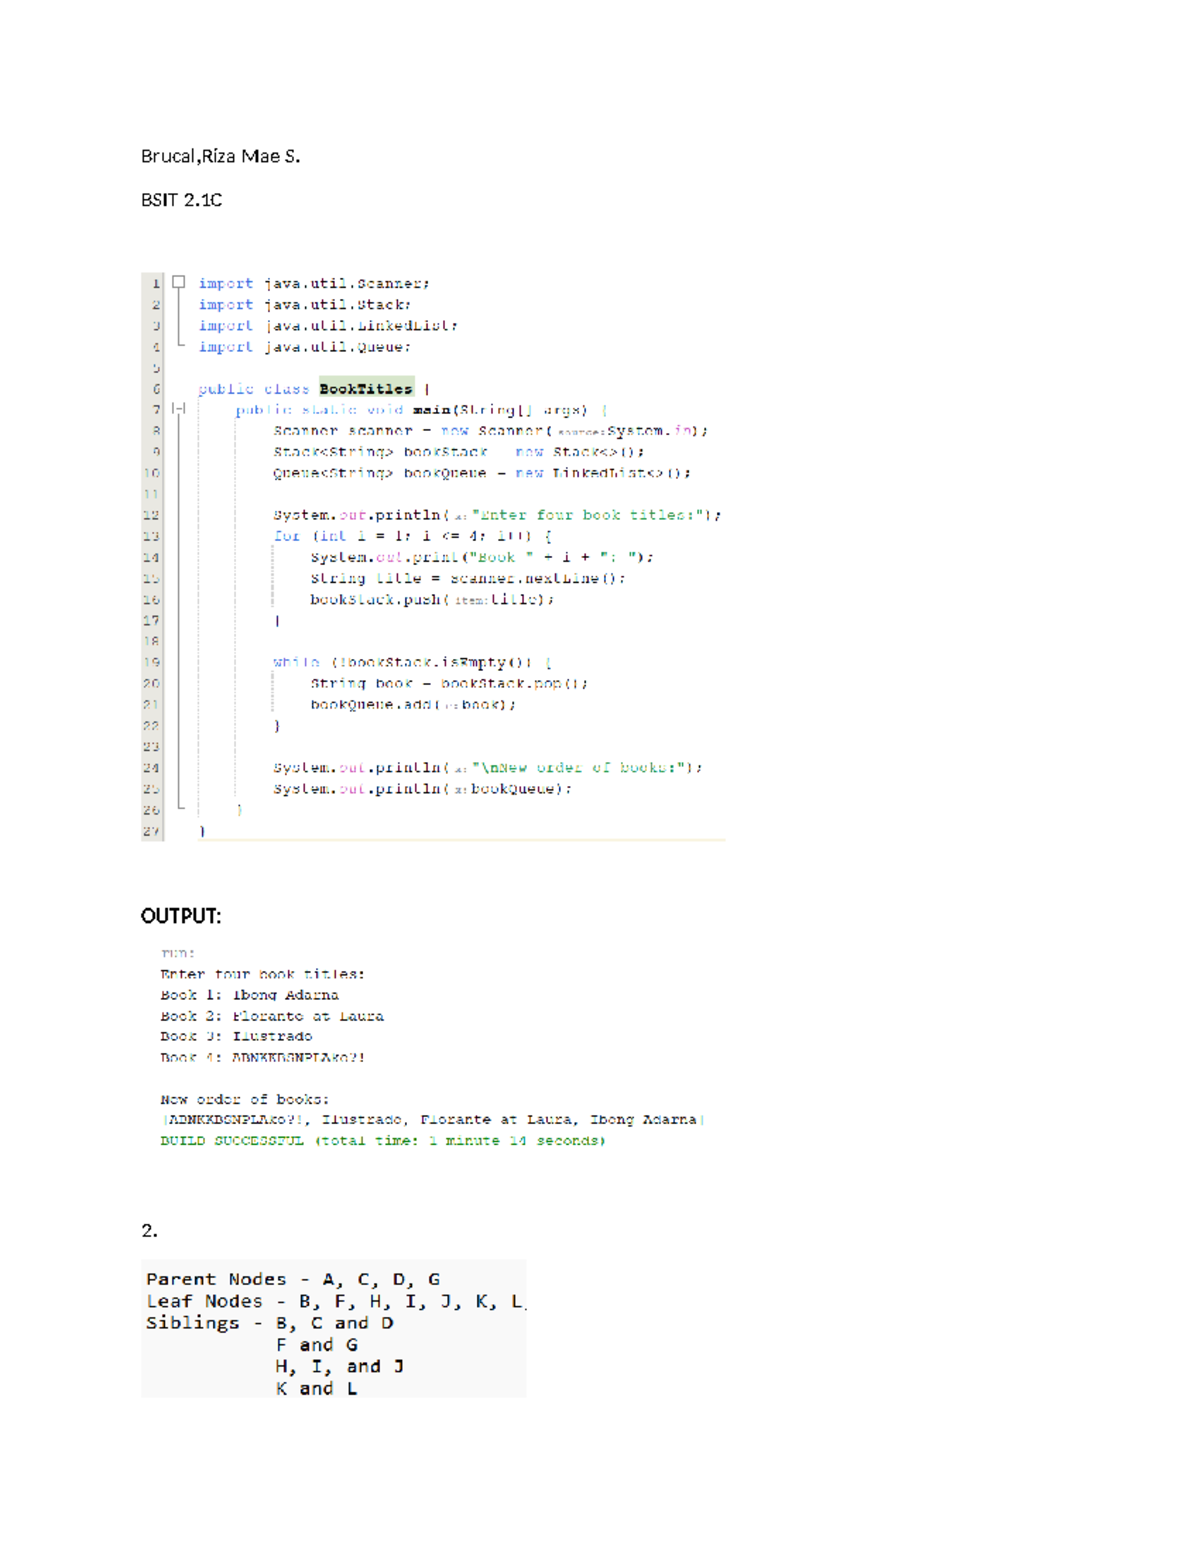Screen dimensions: 1200x1553
Task: Click the BSIT 2.1C section text
Action: tap(181, 200)
